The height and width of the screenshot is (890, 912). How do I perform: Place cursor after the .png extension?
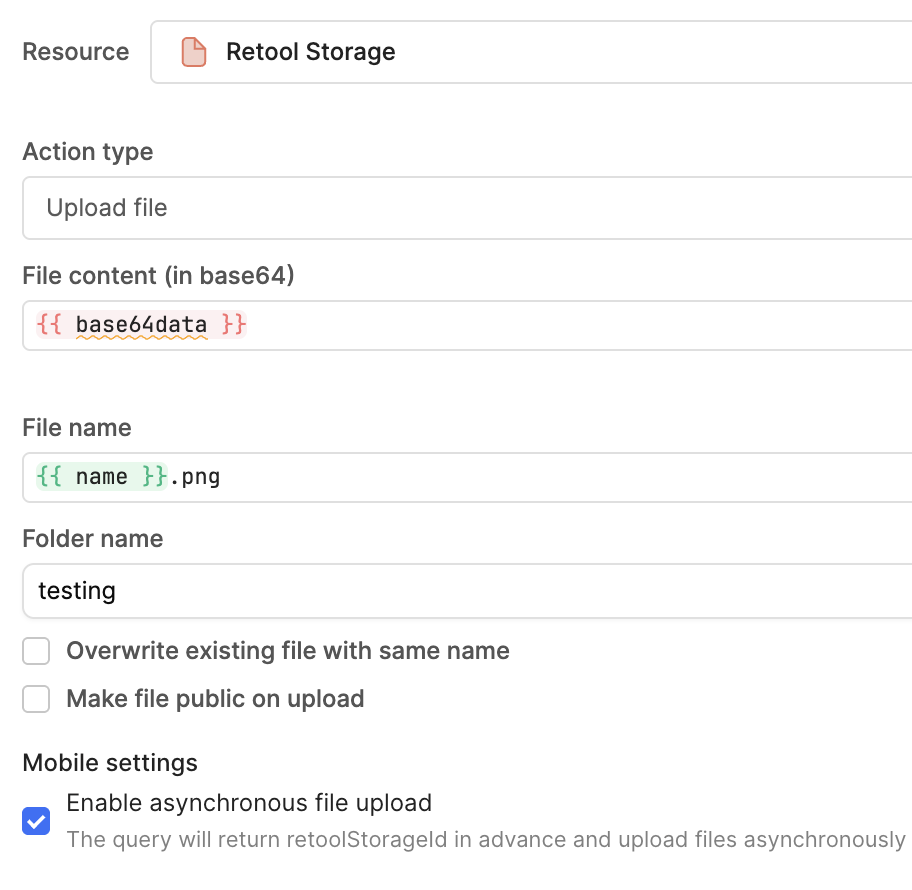(221, 477)
